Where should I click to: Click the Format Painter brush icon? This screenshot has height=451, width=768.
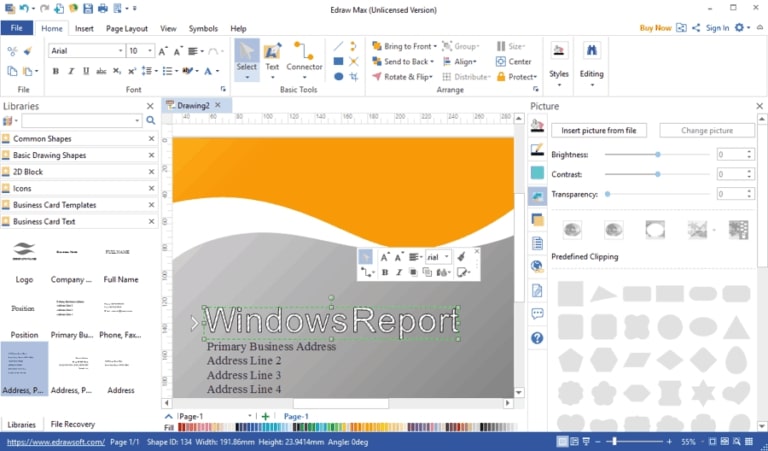(28, 51)
